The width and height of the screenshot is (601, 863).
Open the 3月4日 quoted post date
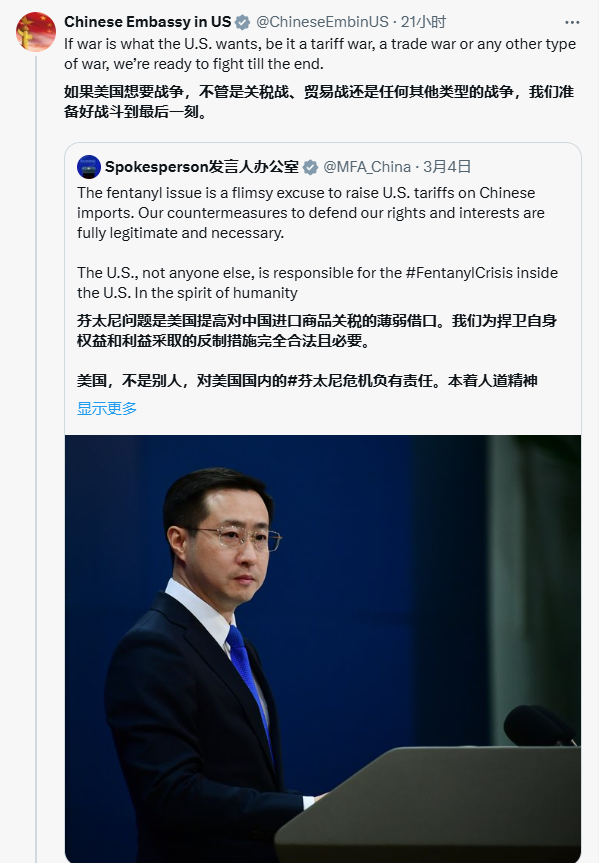(447, 167)
